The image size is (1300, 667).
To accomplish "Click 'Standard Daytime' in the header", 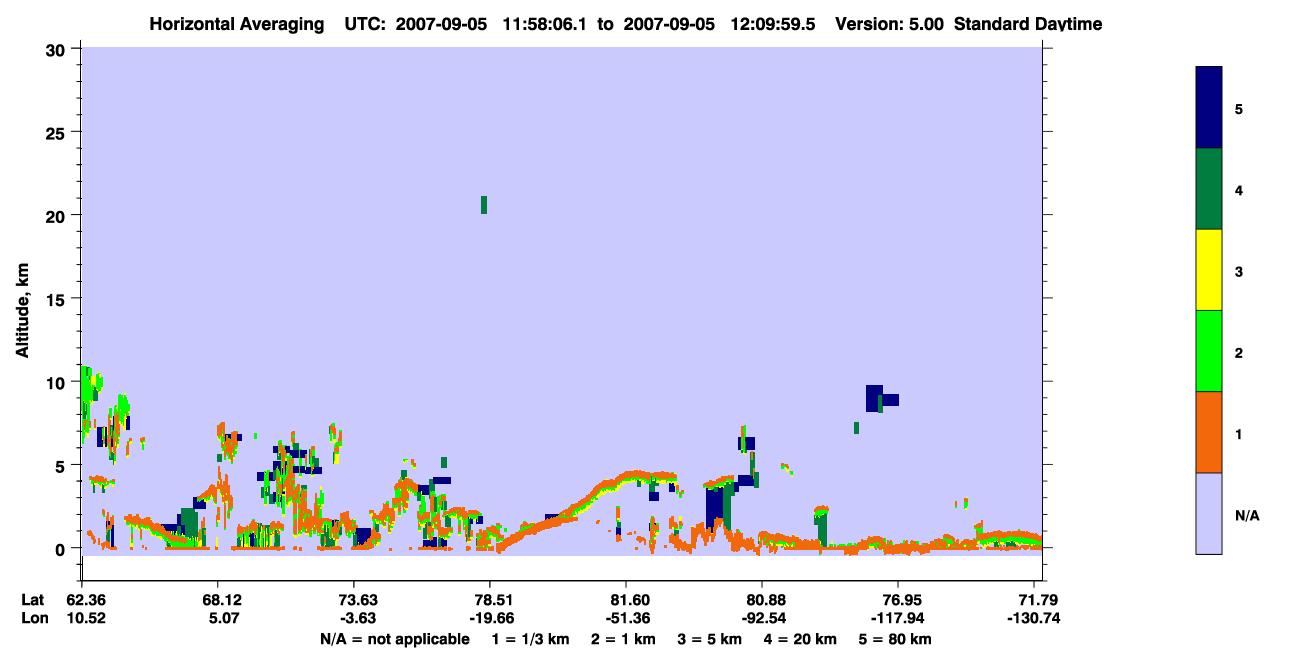I will 1028,24.
